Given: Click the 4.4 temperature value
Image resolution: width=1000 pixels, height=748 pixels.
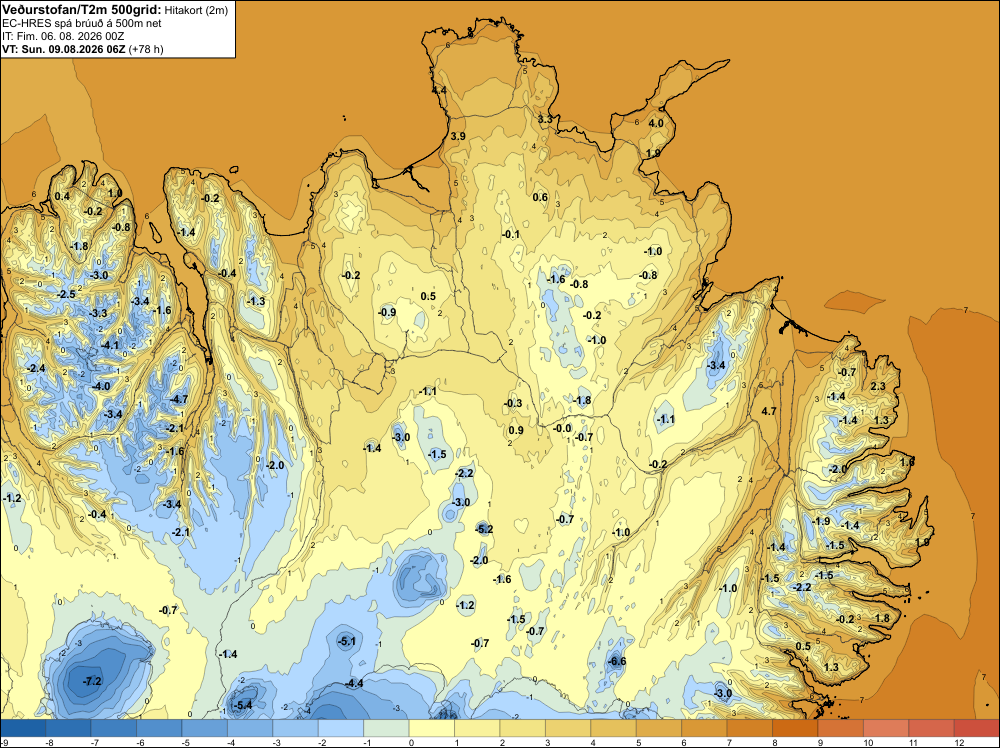Looking at the screenshot, I should (439, 91).
